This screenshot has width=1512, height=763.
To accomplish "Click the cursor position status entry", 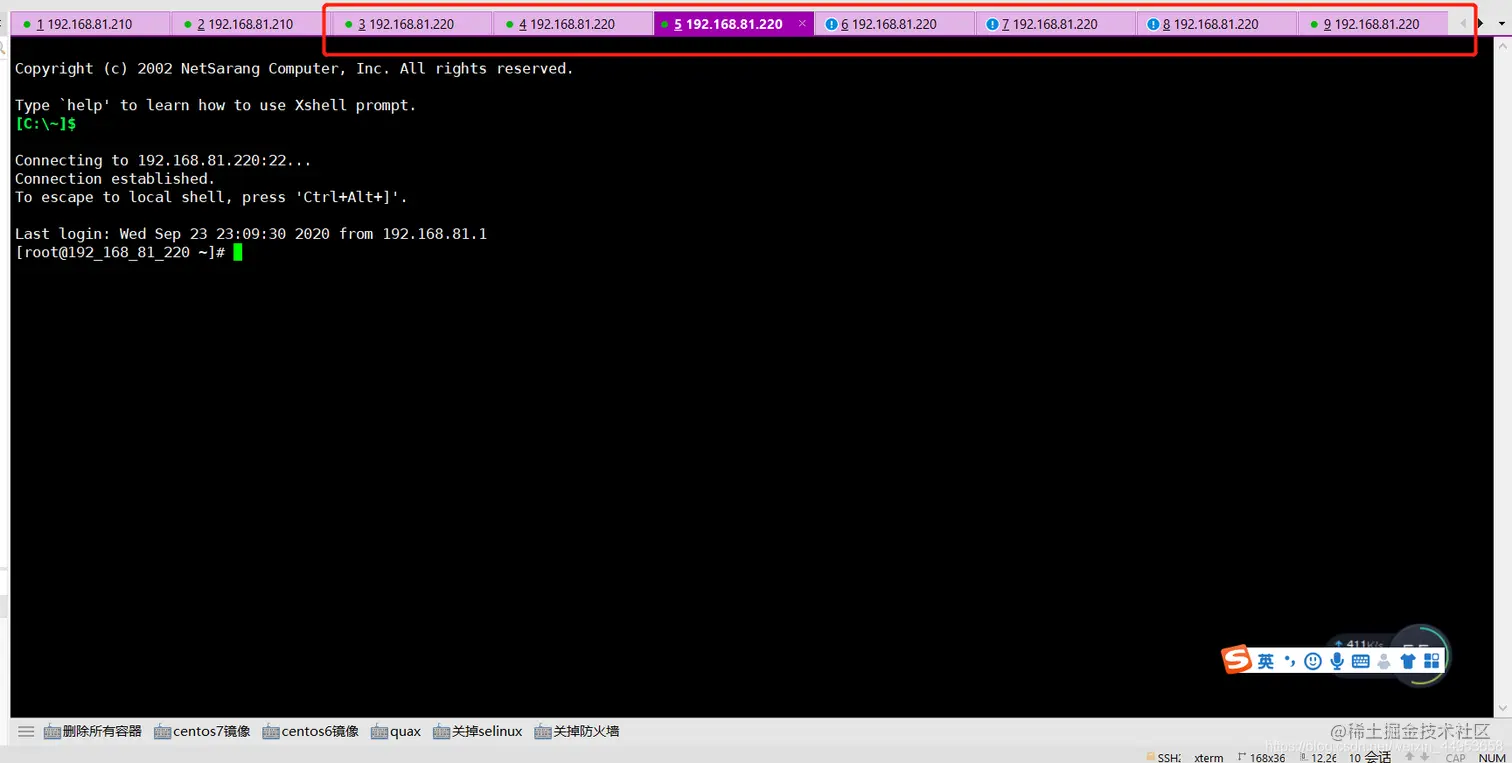I will 1319,758.
